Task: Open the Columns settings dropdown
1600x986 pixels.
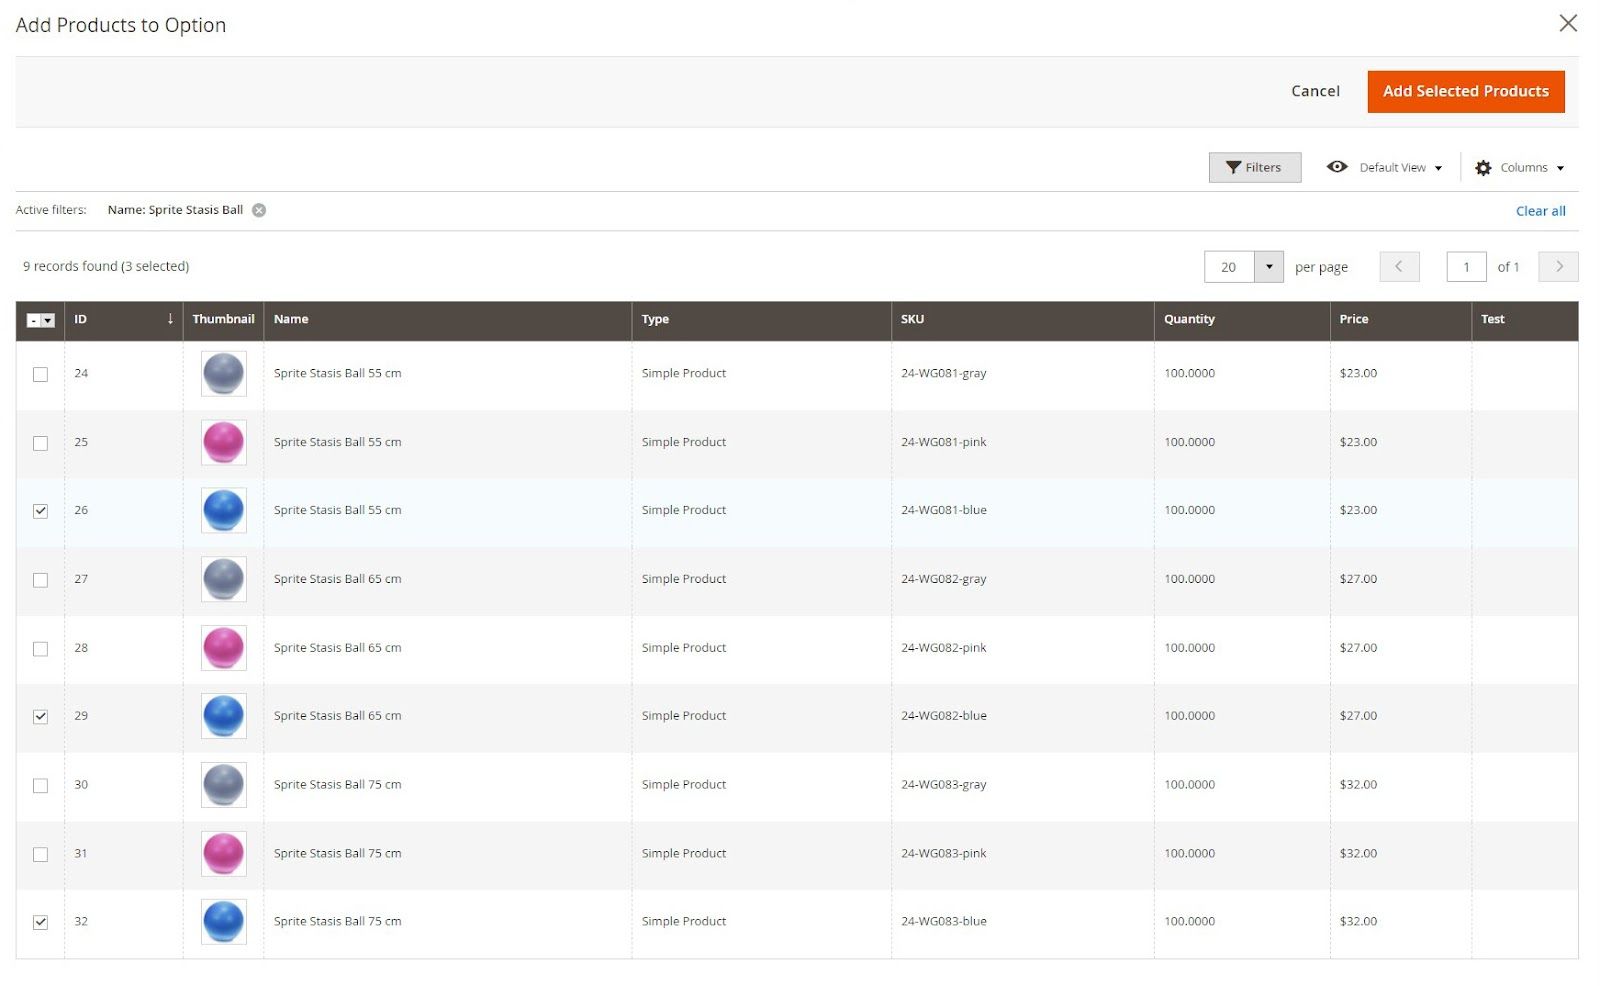Action: point(1520,167)
